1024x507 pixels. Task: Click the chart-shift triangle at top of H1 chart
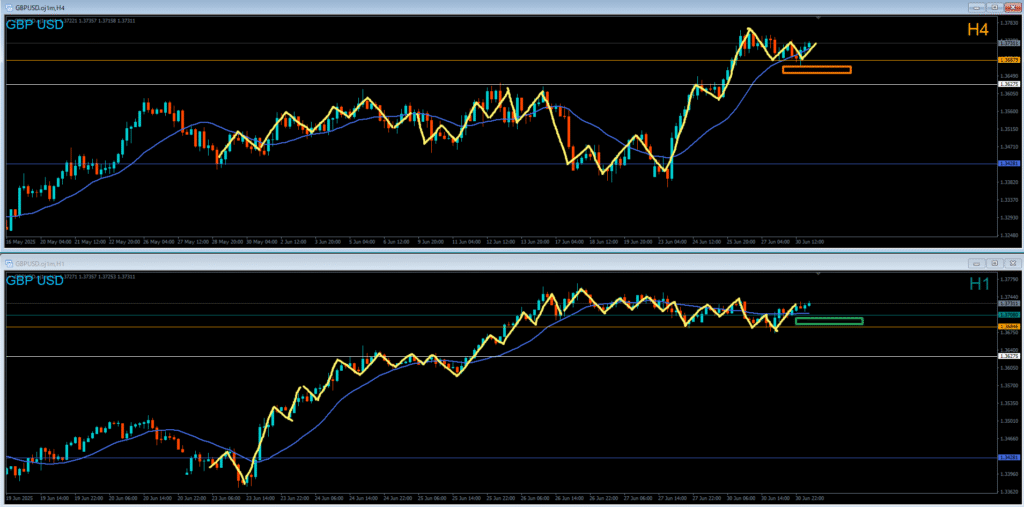tap(819, 274)
